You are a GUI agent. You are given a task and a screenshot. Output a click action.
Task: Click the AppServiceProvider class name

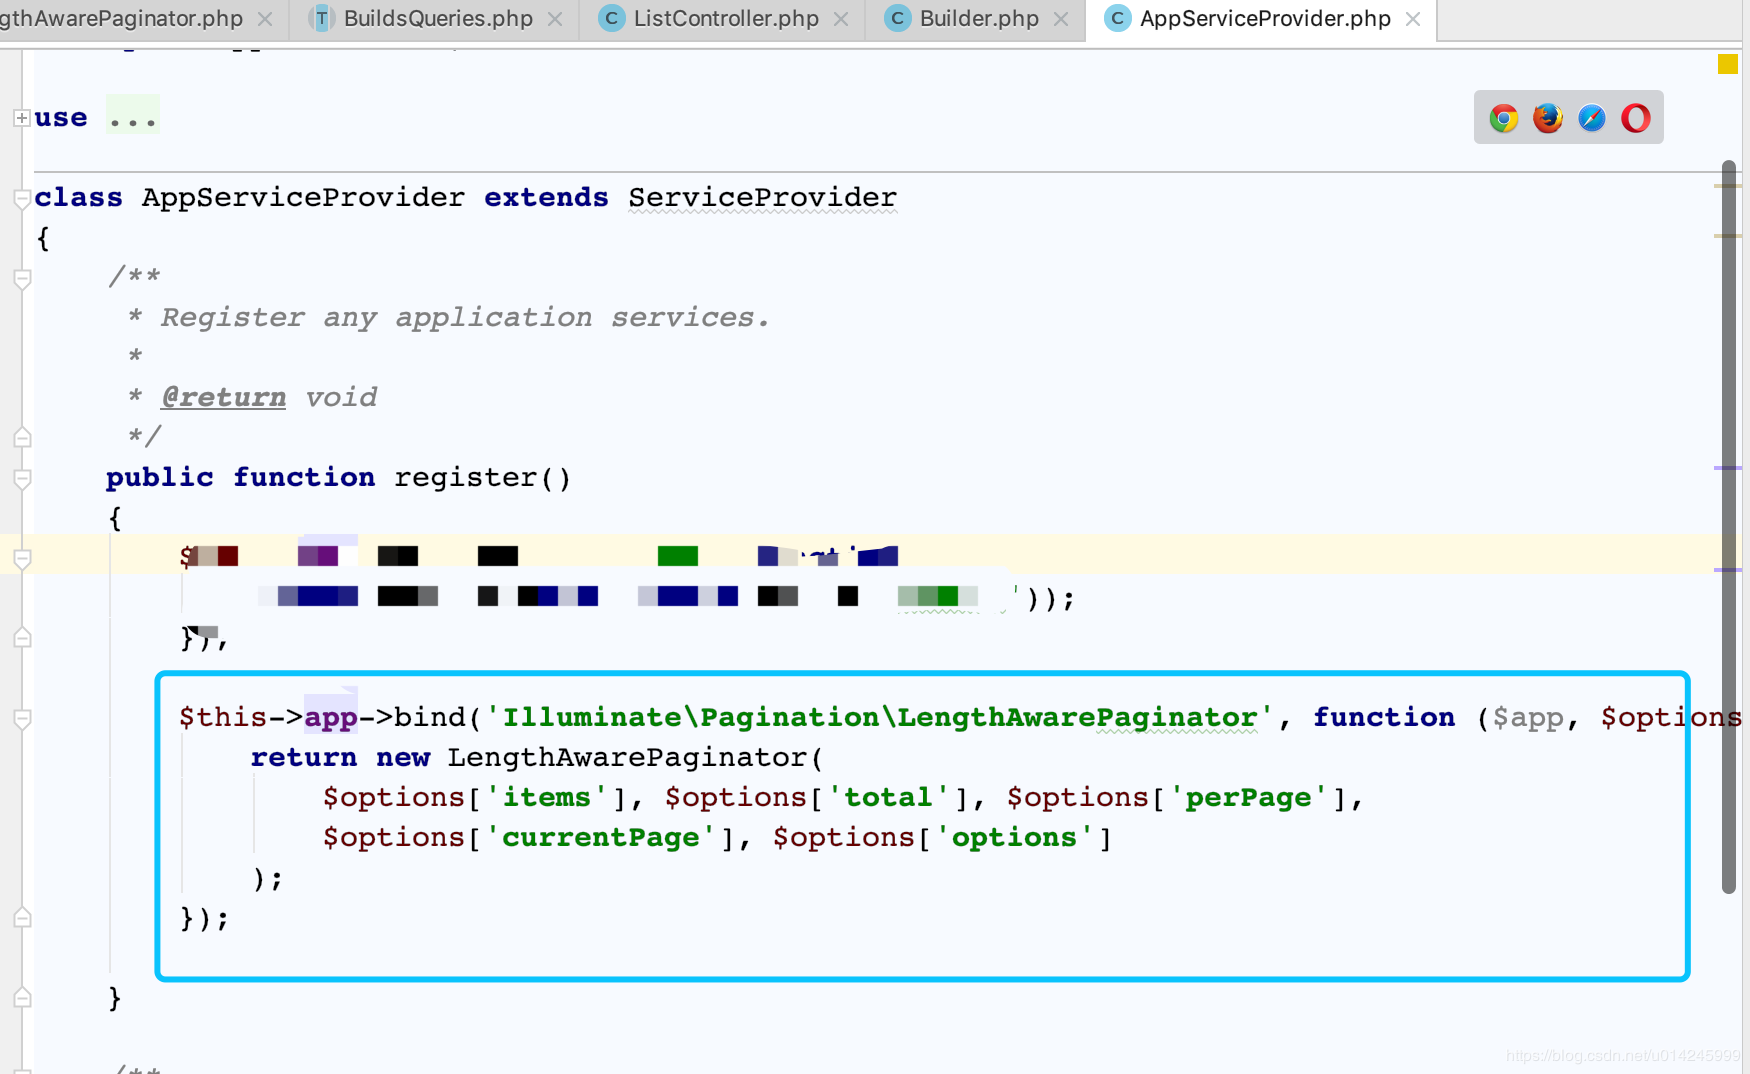[303, 198]
